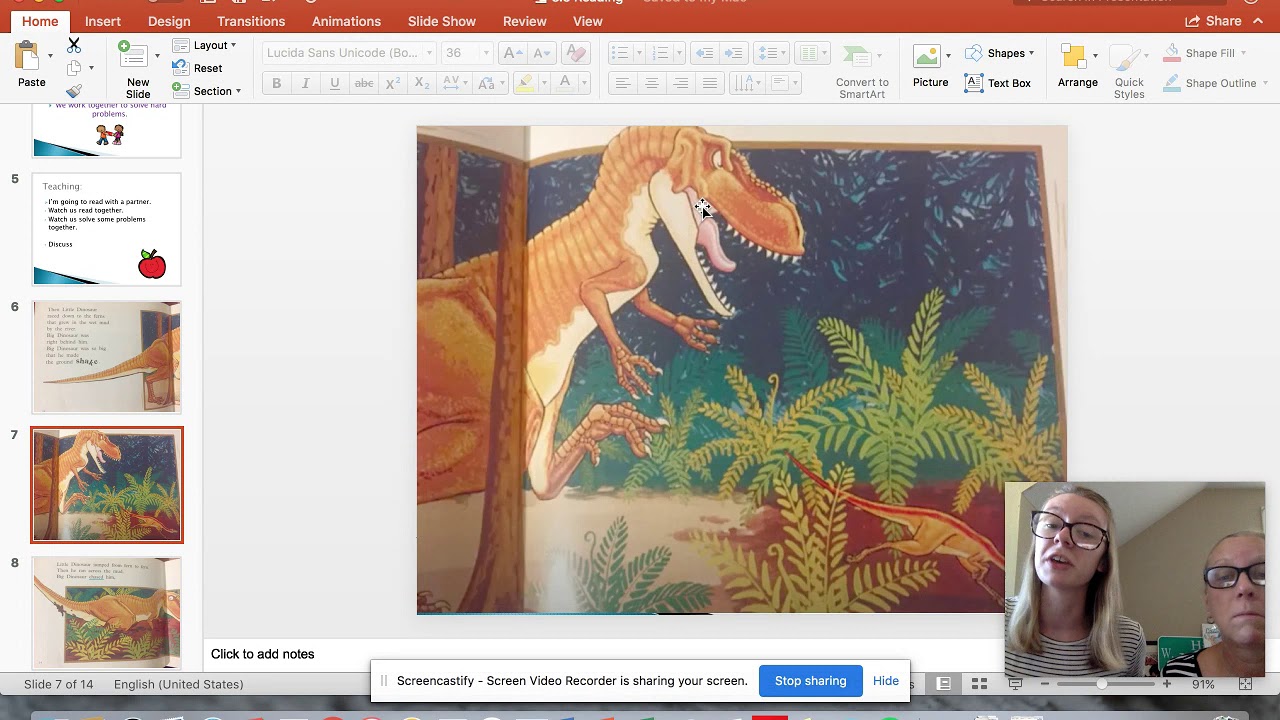Increase indent level icon
The width and height of the screenshot is (1280, 720).
point(733,53)
